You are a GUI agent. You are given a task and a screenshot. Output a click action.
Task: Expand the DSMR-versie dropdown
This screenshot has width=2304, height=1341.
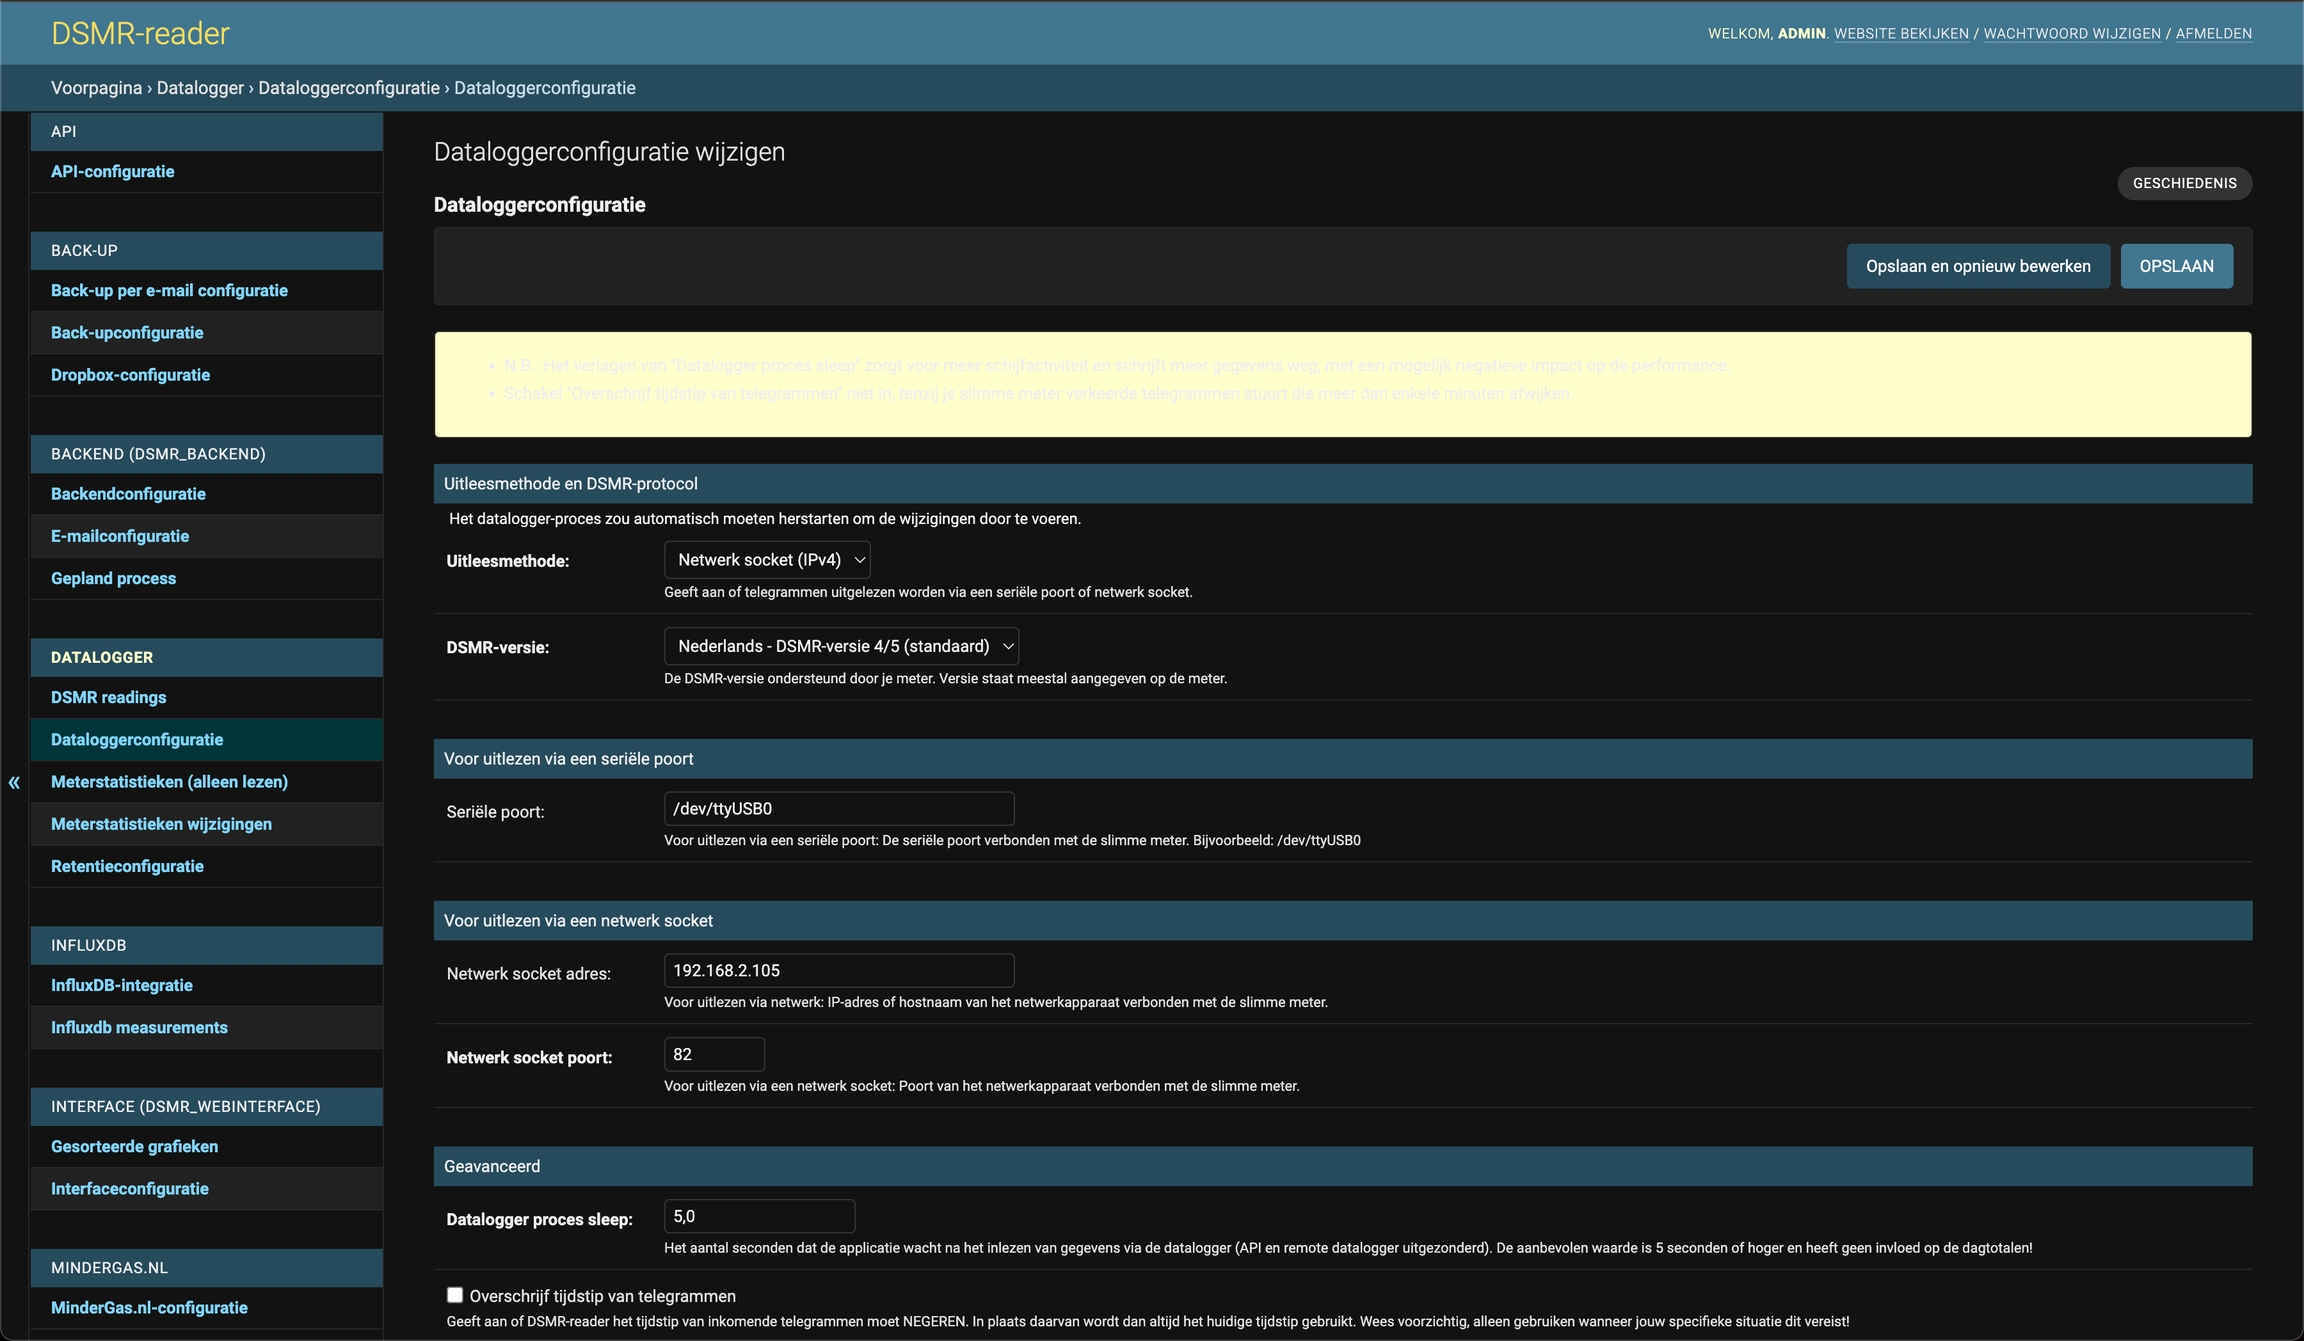[841, 646]
